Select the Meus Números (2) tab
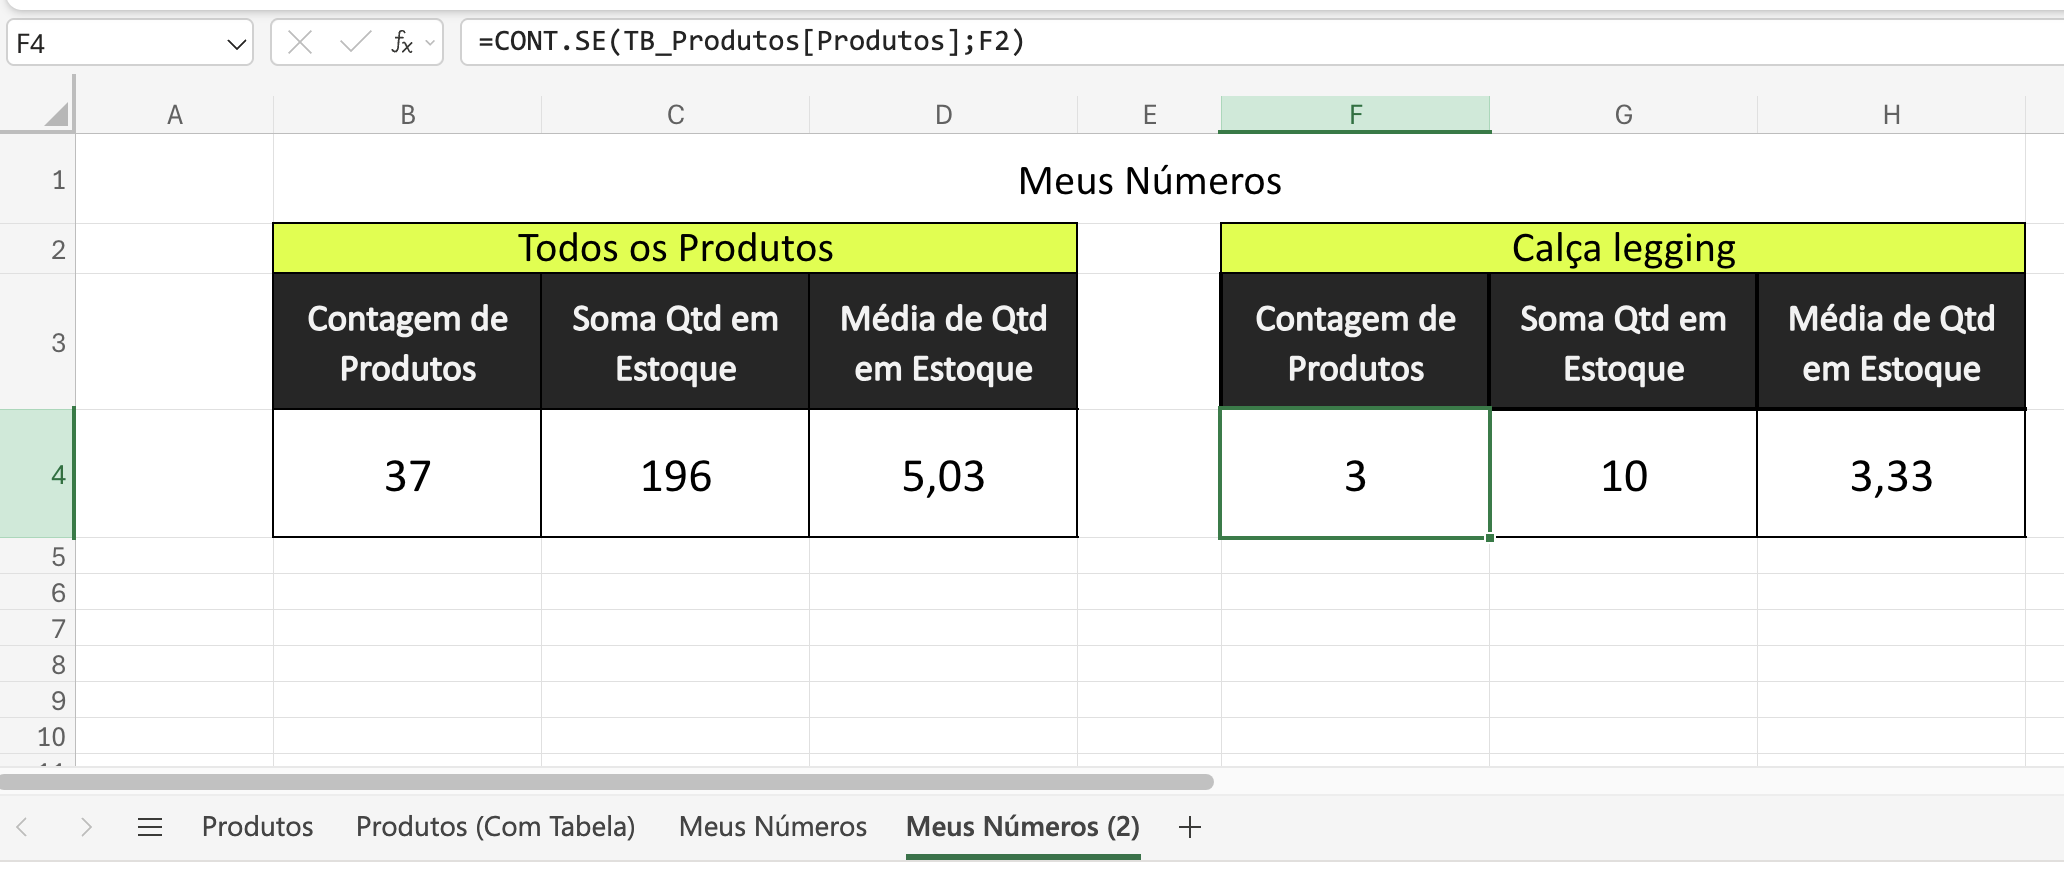 tap(1022, 827)
